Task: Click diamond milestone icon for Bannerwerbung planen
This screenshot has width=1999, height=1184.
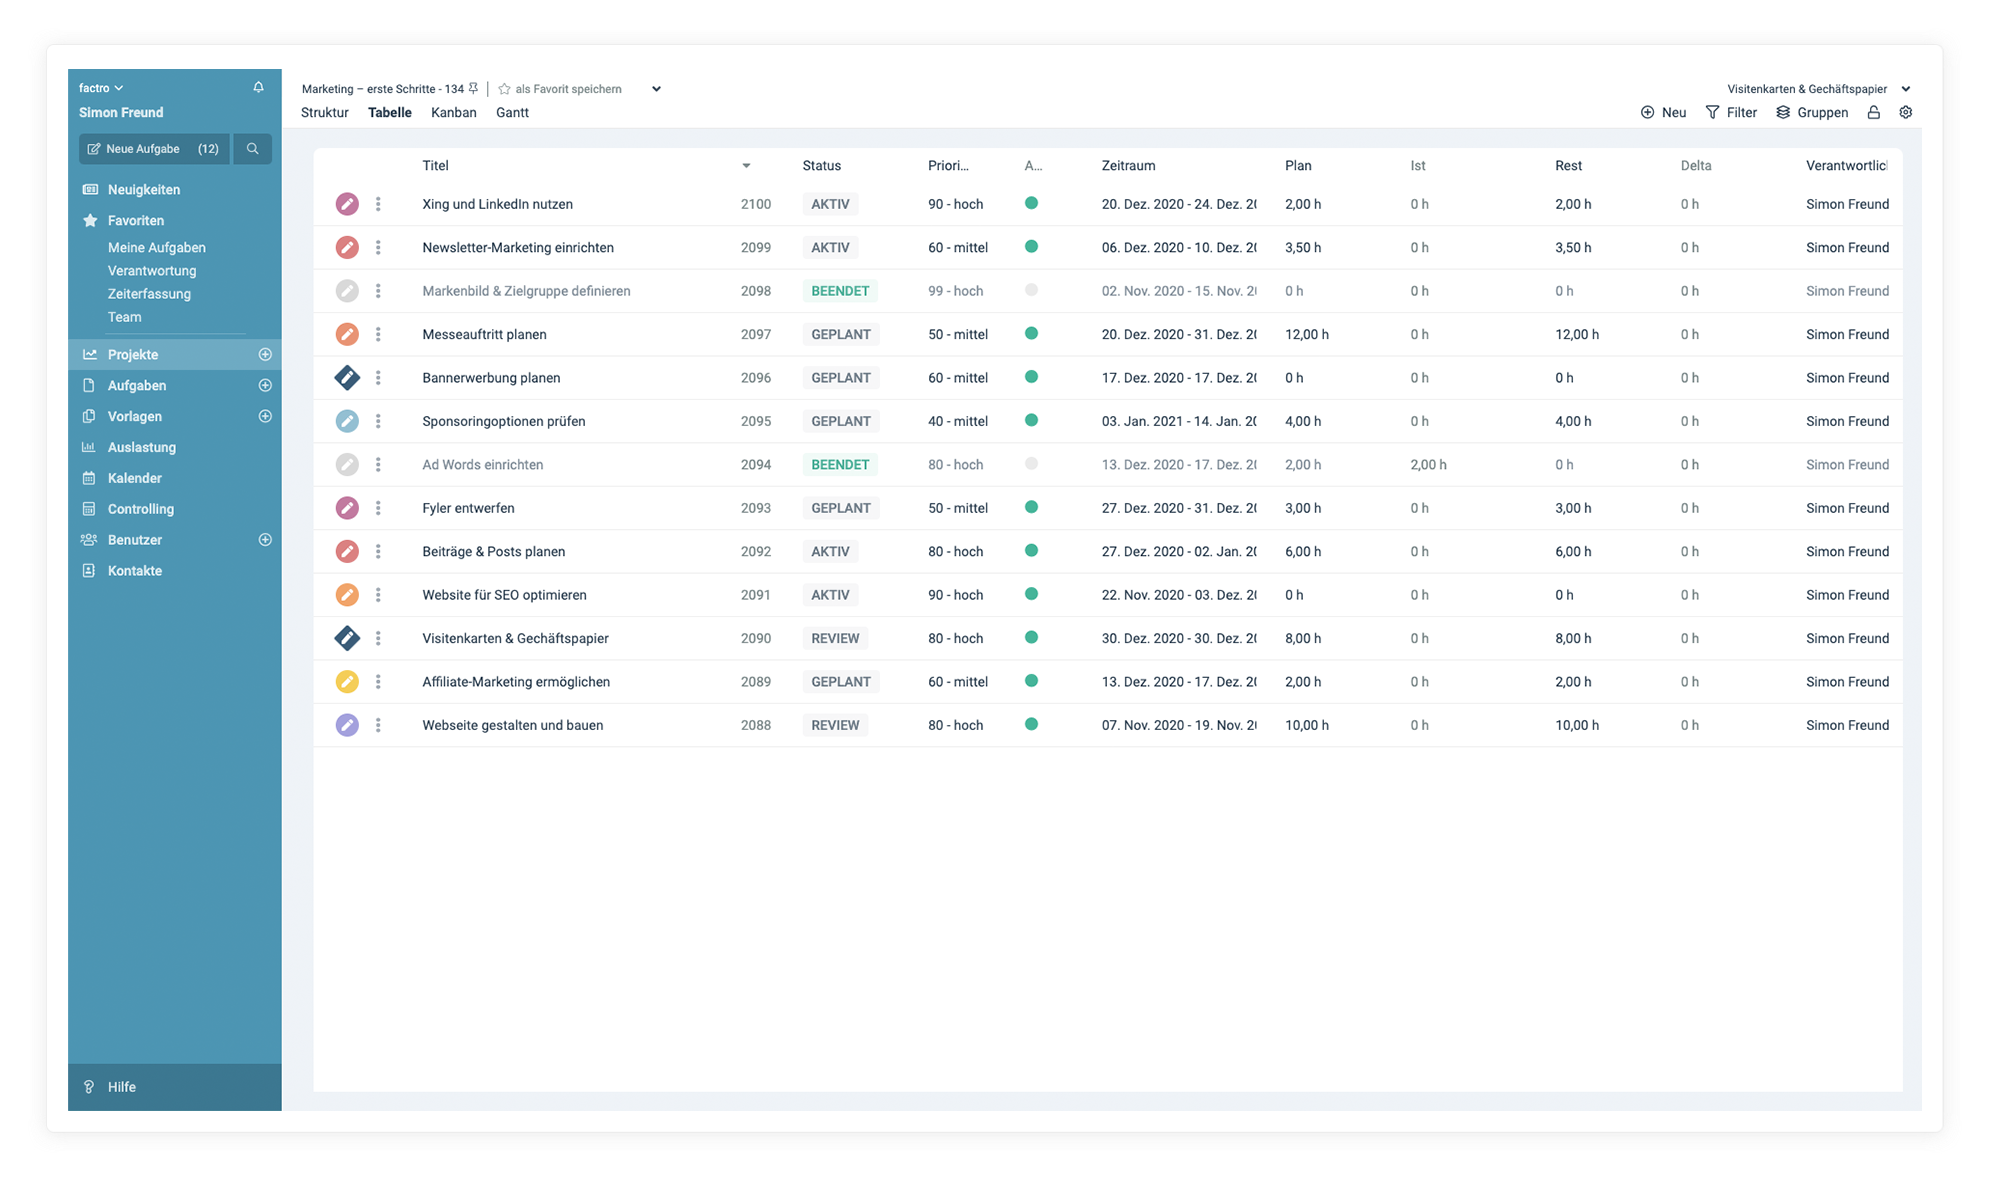Action: [347, 378]
